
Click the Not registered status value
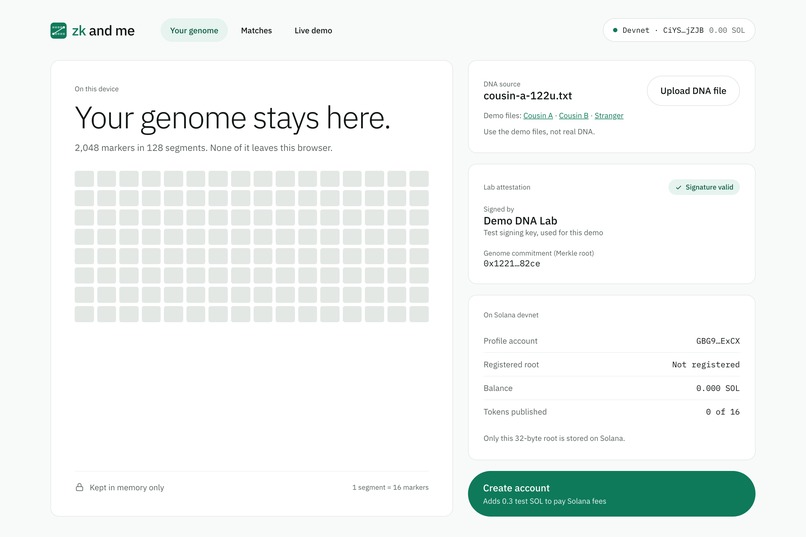pos(706,364)
